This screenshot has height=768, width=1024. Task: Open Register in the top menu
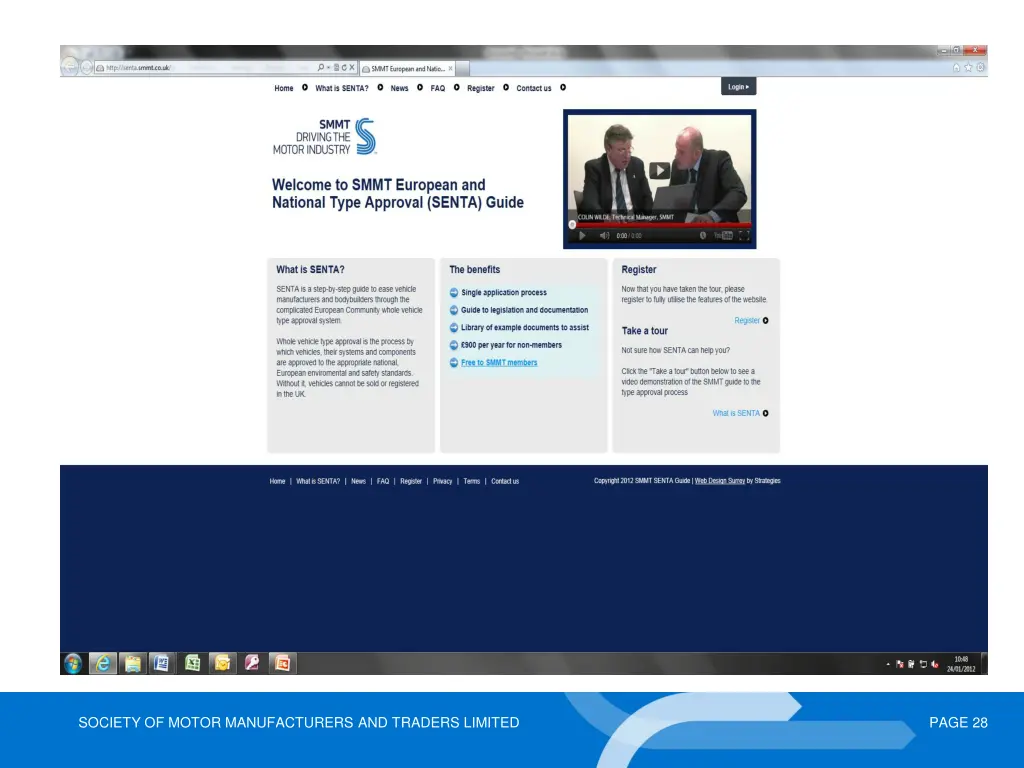[x=481, y=88]
